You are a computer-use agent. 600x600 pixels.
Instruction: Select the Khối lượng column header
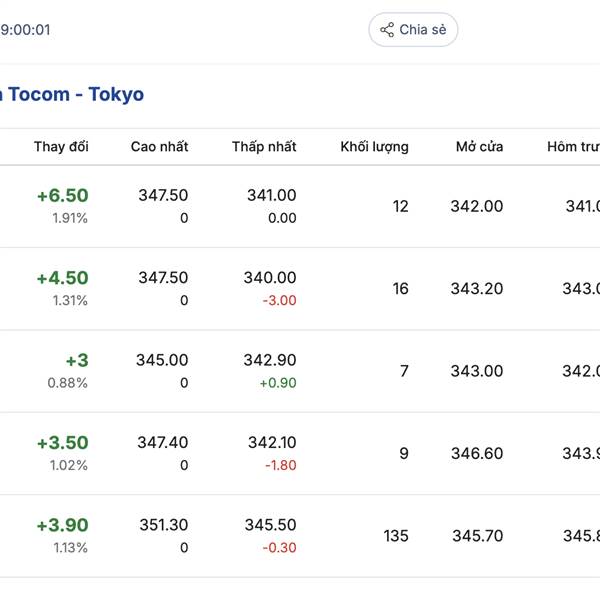coord(374,147)
